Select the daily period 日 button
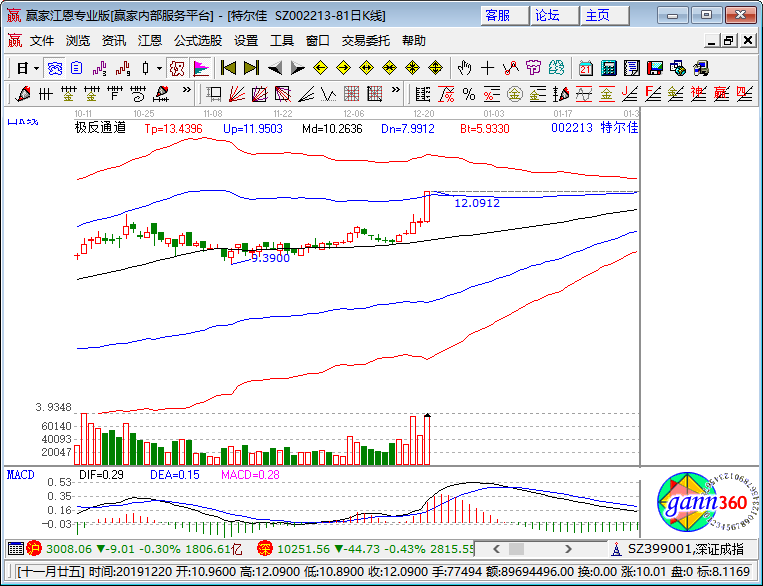This screenshot has width=763, height=586. (22, 69)
